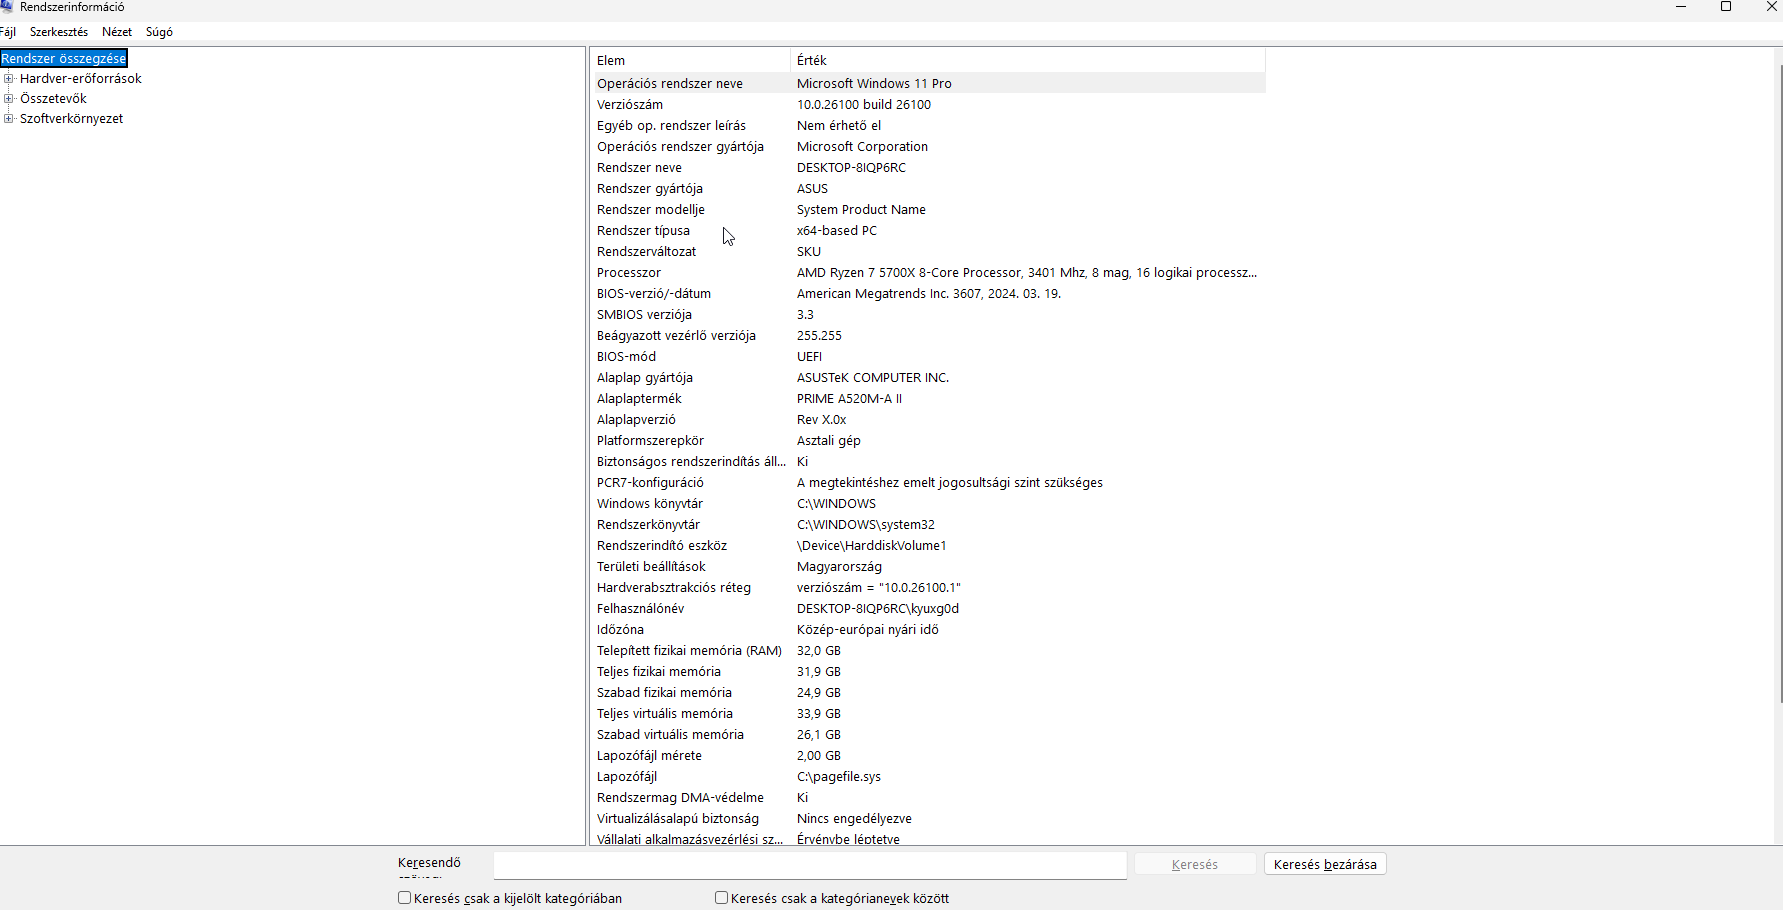Screen dimensions: 1783x910
Task: Enable Keresés csak a kategórianevek között checkbox
Action: 721,898
